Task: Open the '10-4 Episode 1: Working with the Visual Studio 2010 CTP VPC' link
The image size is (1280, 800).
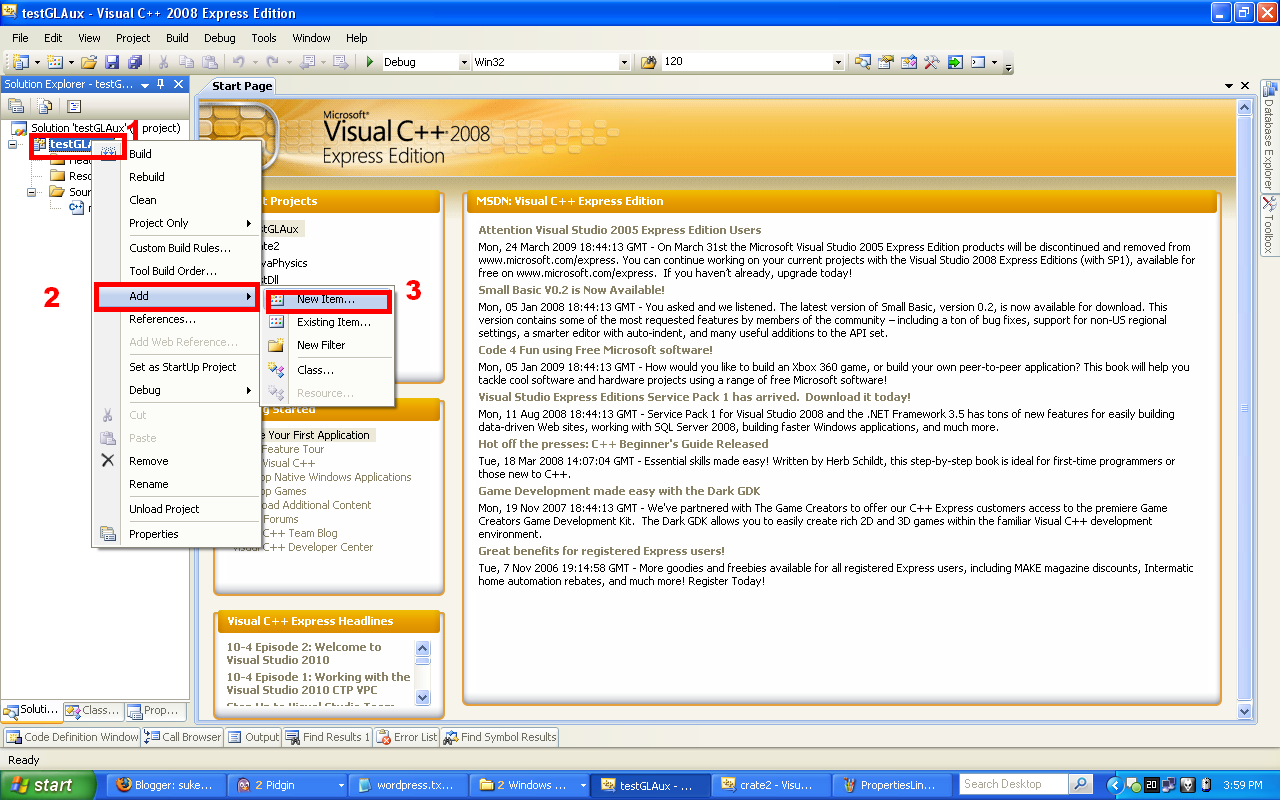Action: 318,683
